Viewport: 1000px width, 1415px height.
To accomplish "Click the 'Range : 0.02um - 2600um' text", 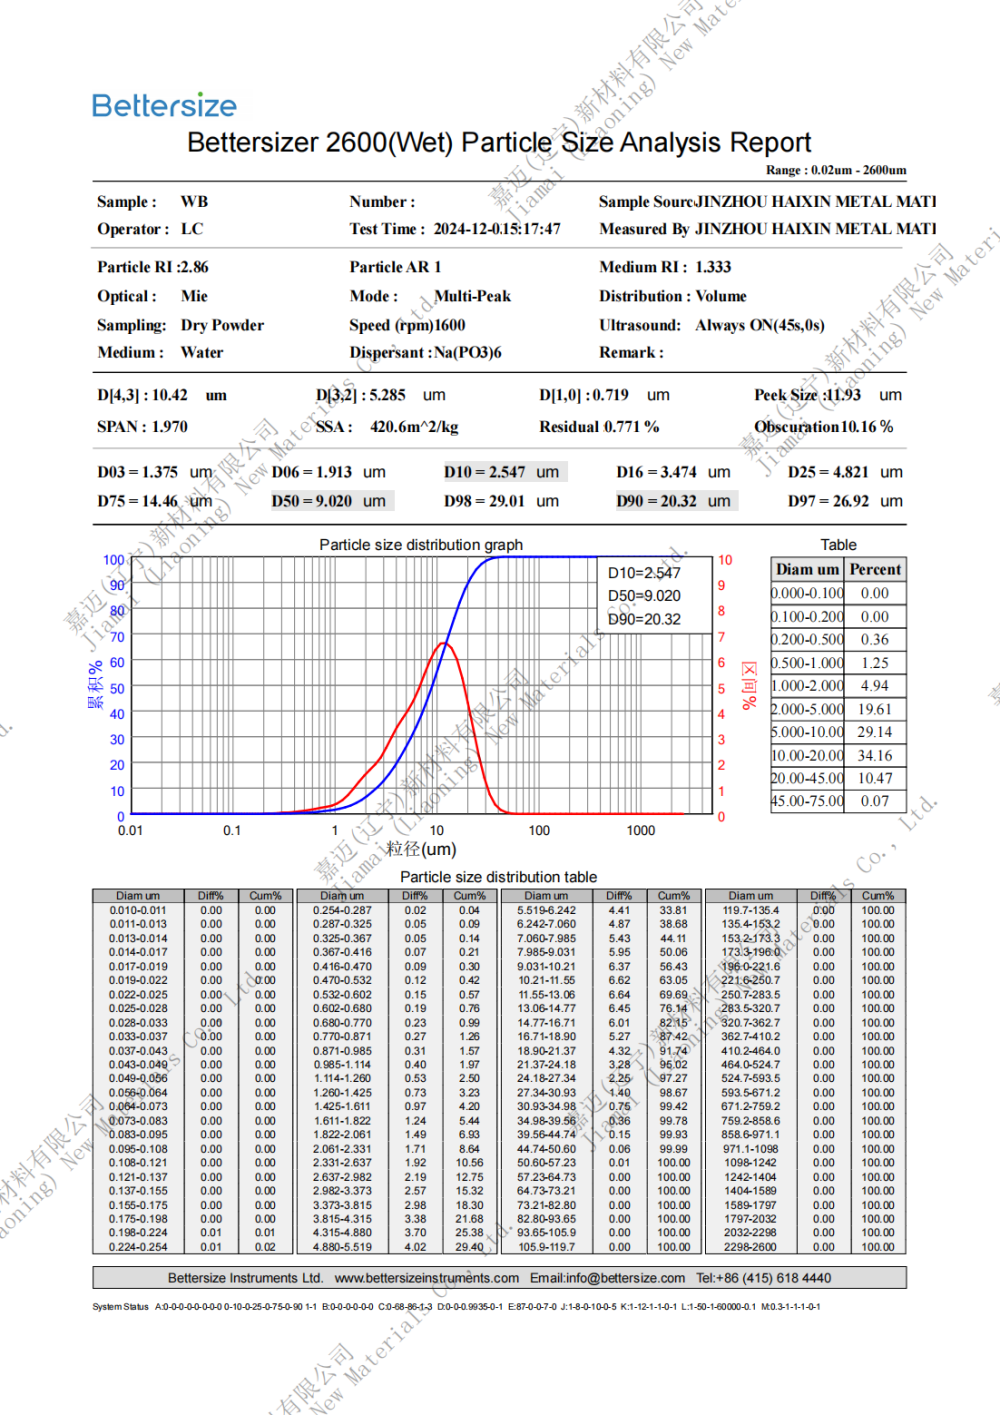I will [x=836, y=170].
